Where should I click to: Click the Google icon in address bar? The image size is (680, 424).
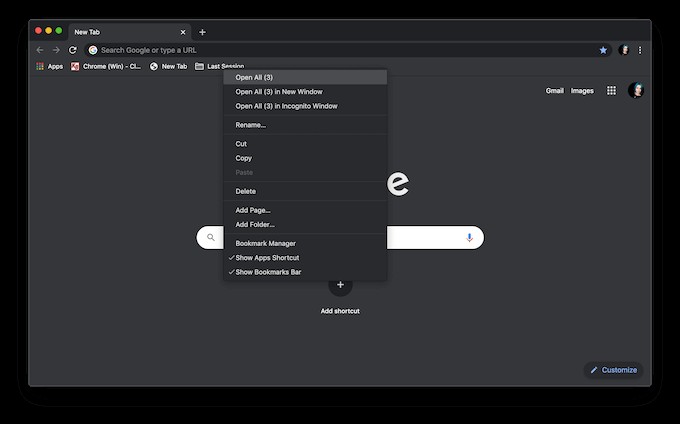tap(93, 50)
